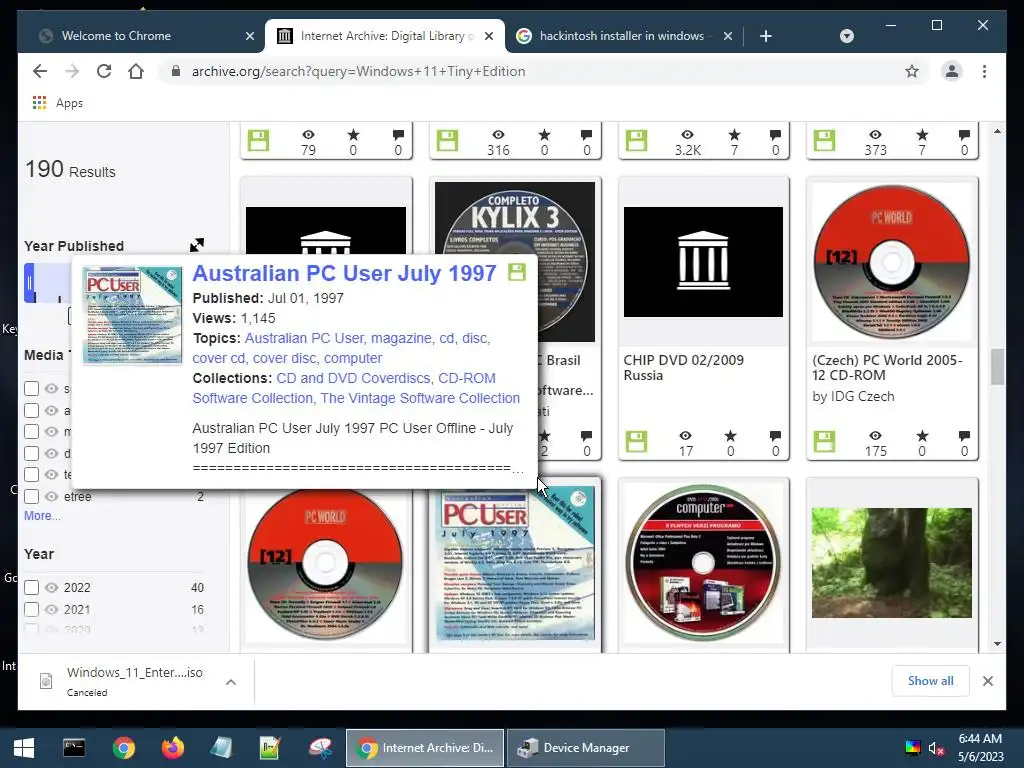
Task: Click the scrollbar down arrow
Action: [997, 643]
